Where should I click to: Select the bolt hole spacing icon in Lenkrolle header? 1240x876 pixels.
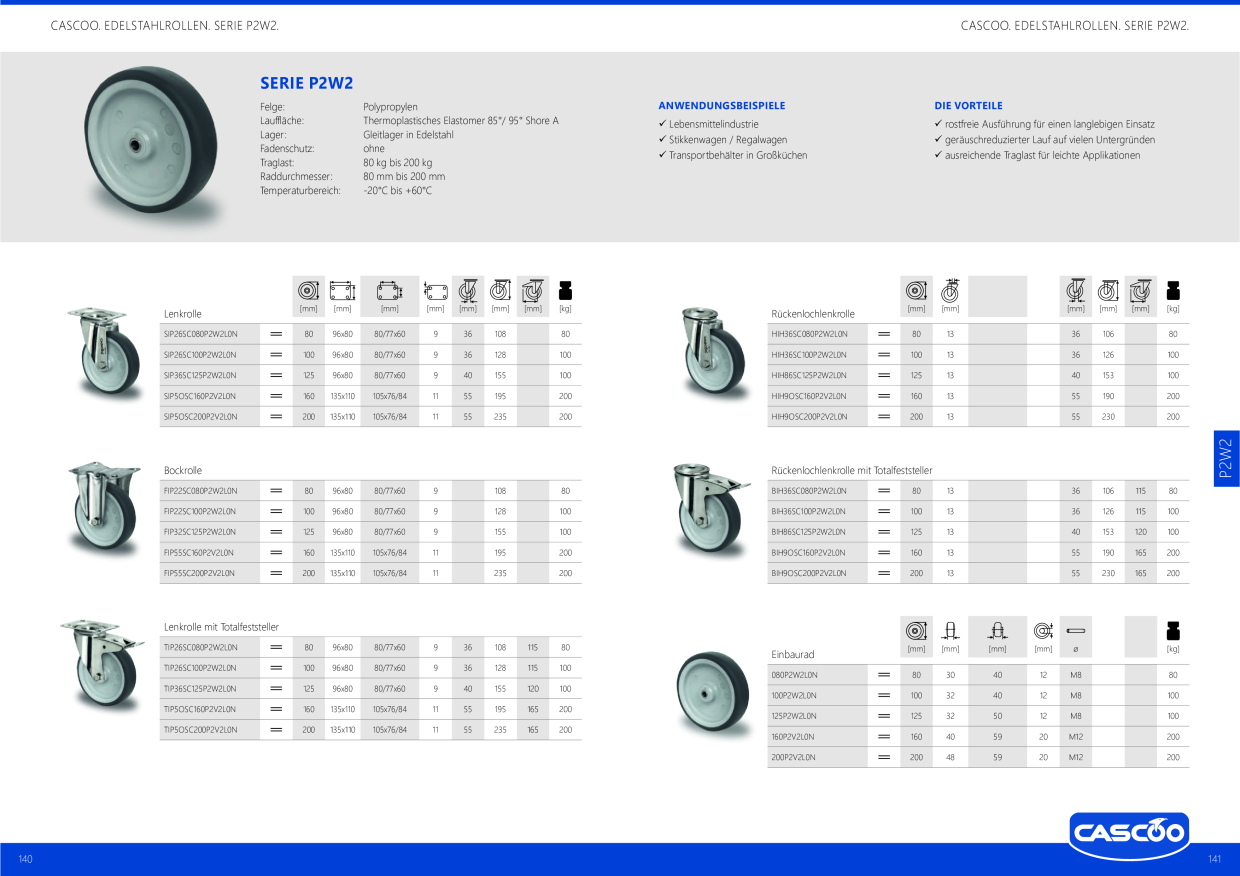(x=389, y=290)
